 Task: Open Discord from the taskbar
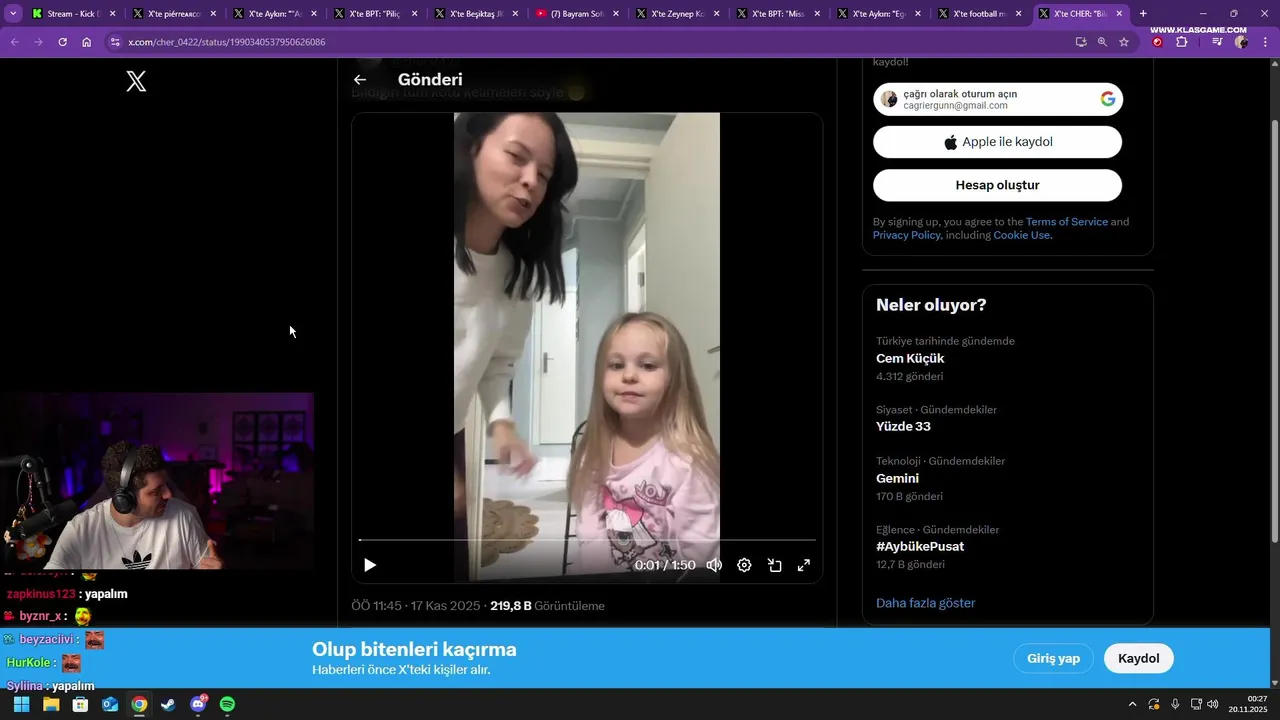point(198,704)
